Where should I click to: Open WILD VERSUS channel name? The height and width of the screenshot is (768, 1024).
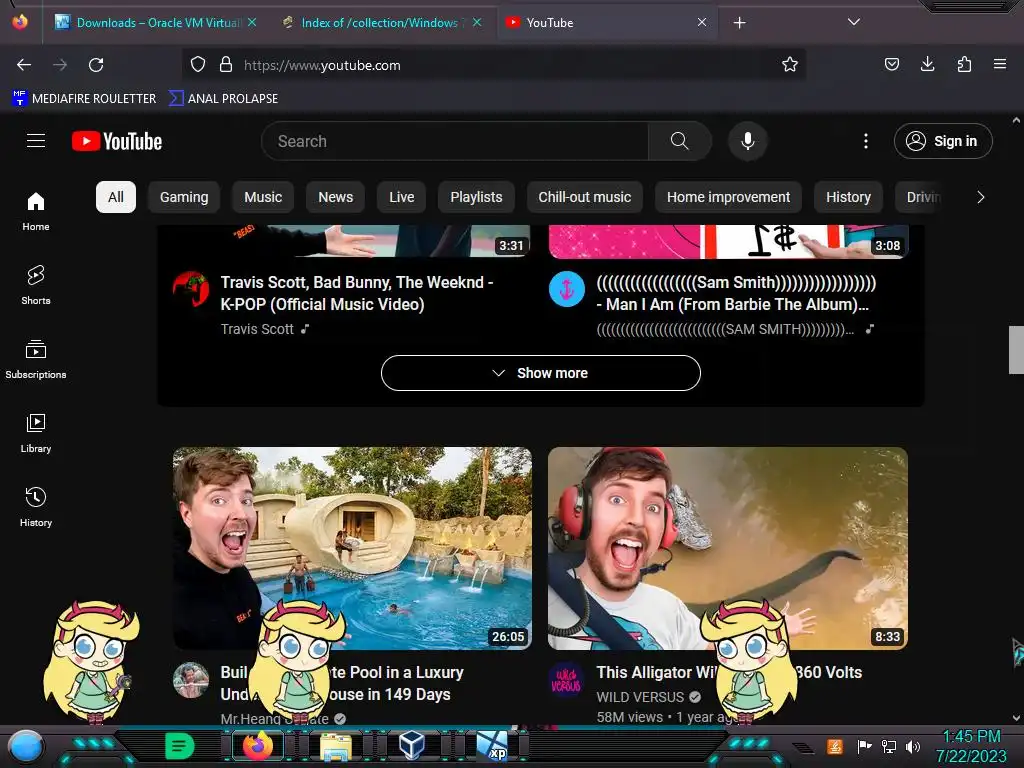pos(640,697)
